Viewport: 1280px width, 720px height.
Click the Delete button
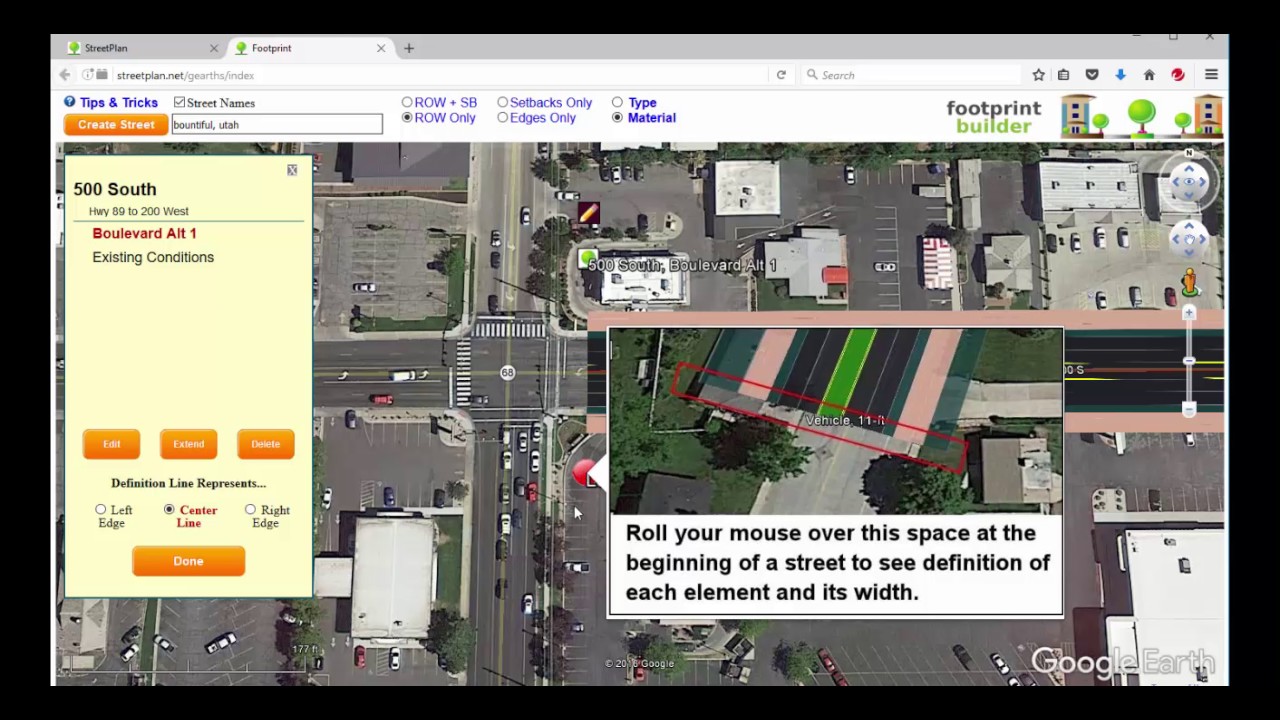click(265, 444)
